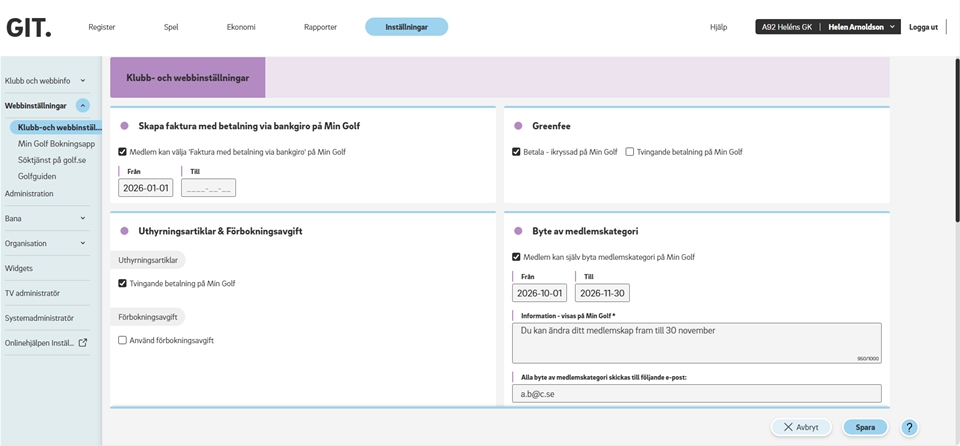Screen dimensions: 960x446
Task: Click Logga ut link
Action: coord(922,27)
